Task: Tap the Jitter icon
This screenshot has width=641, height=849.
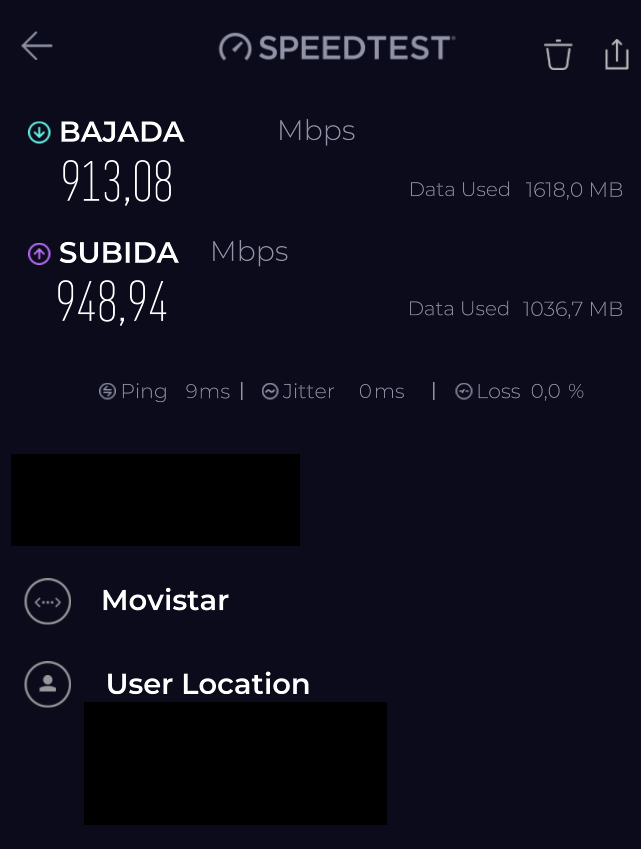Action: tap(270, 392)
